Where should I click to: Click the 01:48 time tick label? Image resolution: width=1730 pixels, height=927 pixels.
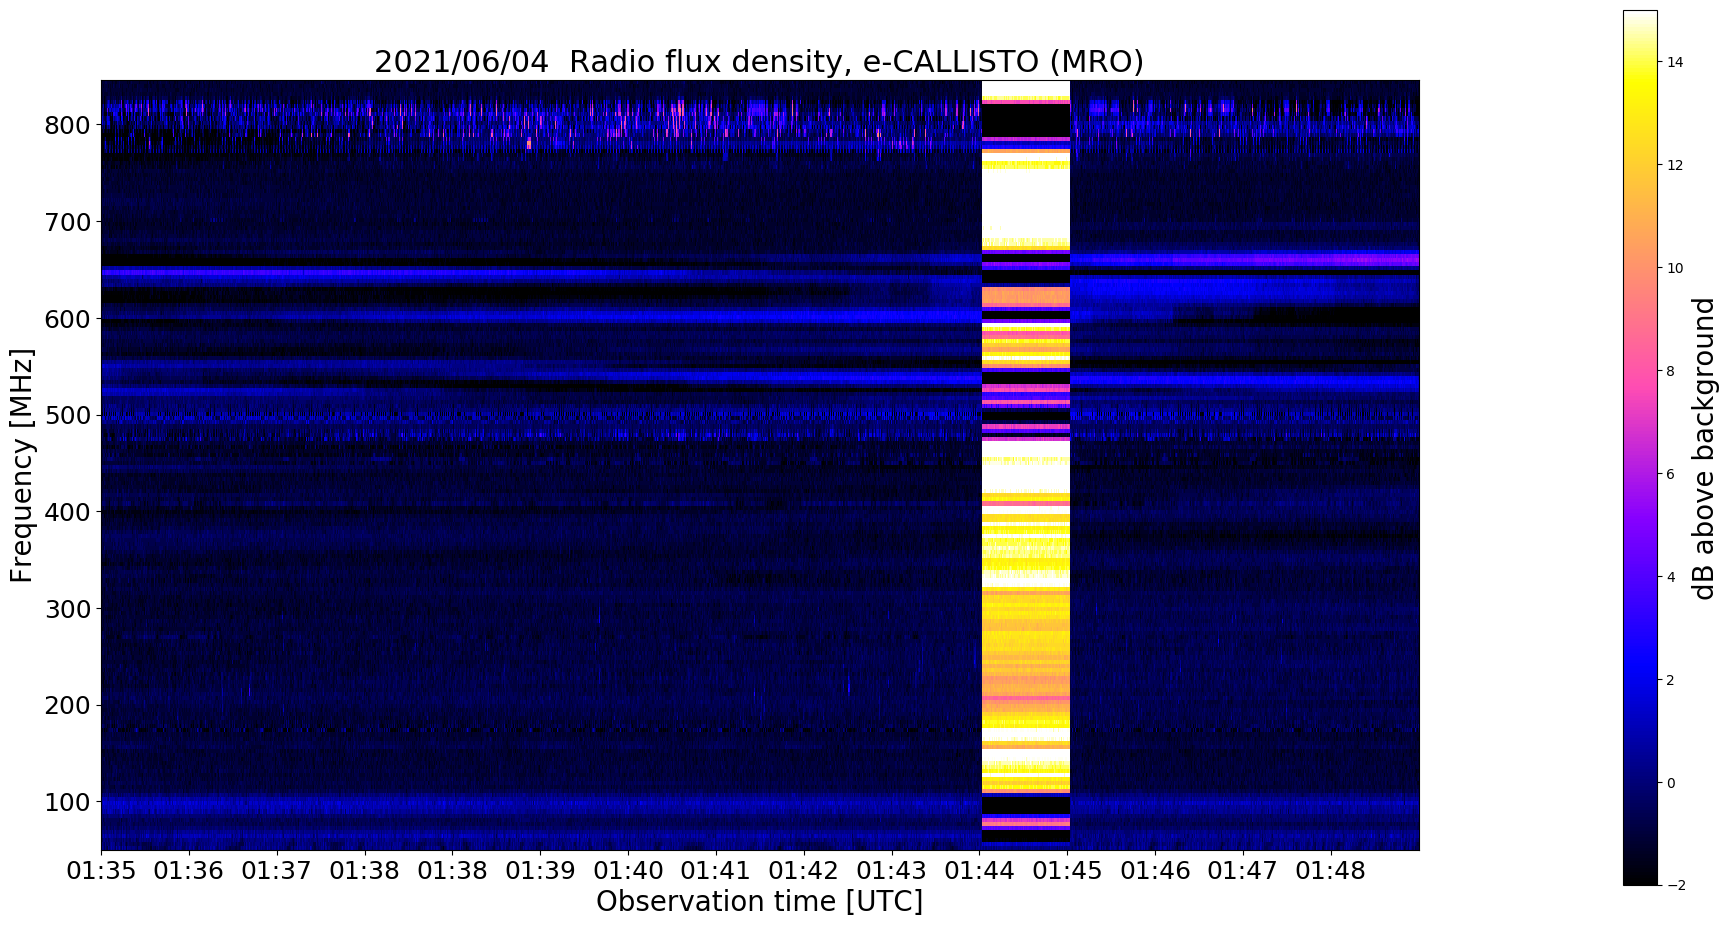pos(1331,871)
